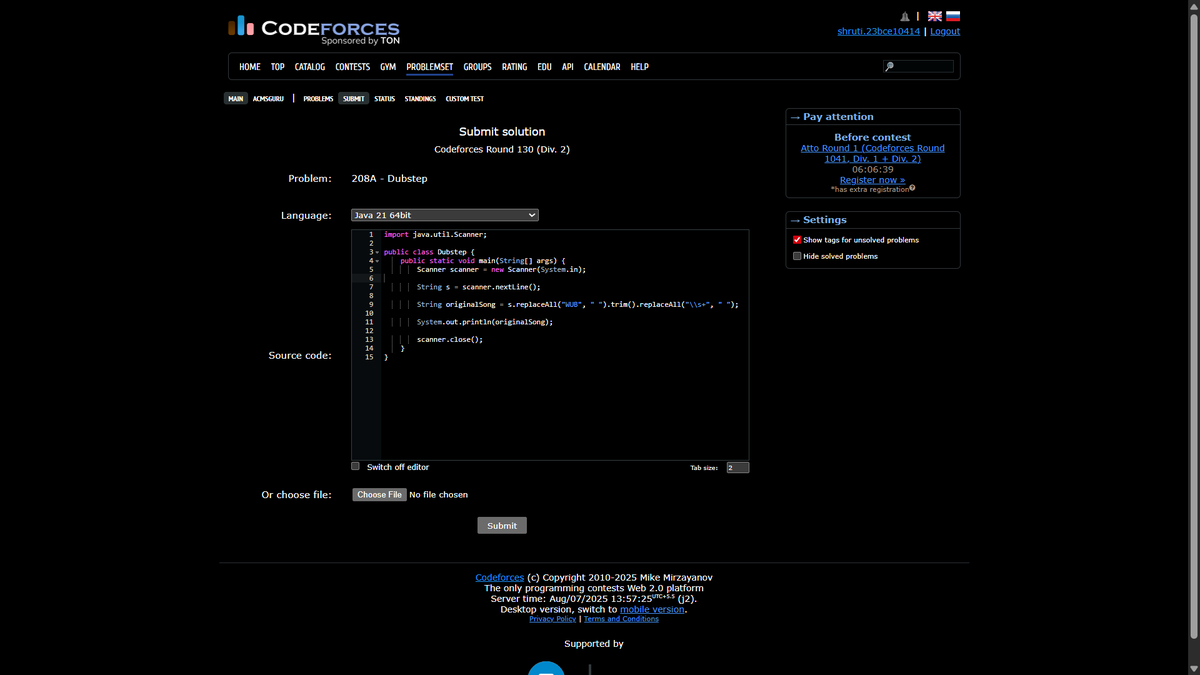Click countdown timer 06:06:39
Viewport: 1200px width, 675px height.
(872, 169)
